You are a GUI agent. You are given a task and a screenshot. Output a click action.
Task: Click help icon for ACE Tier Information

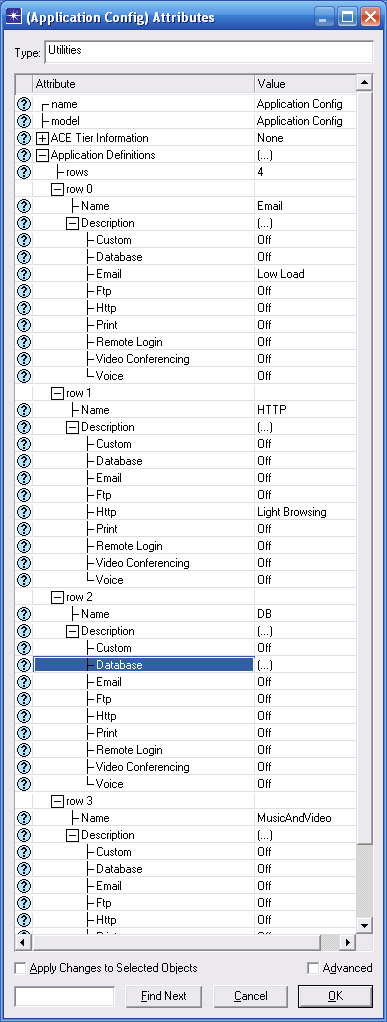click(x=23, y=138)
